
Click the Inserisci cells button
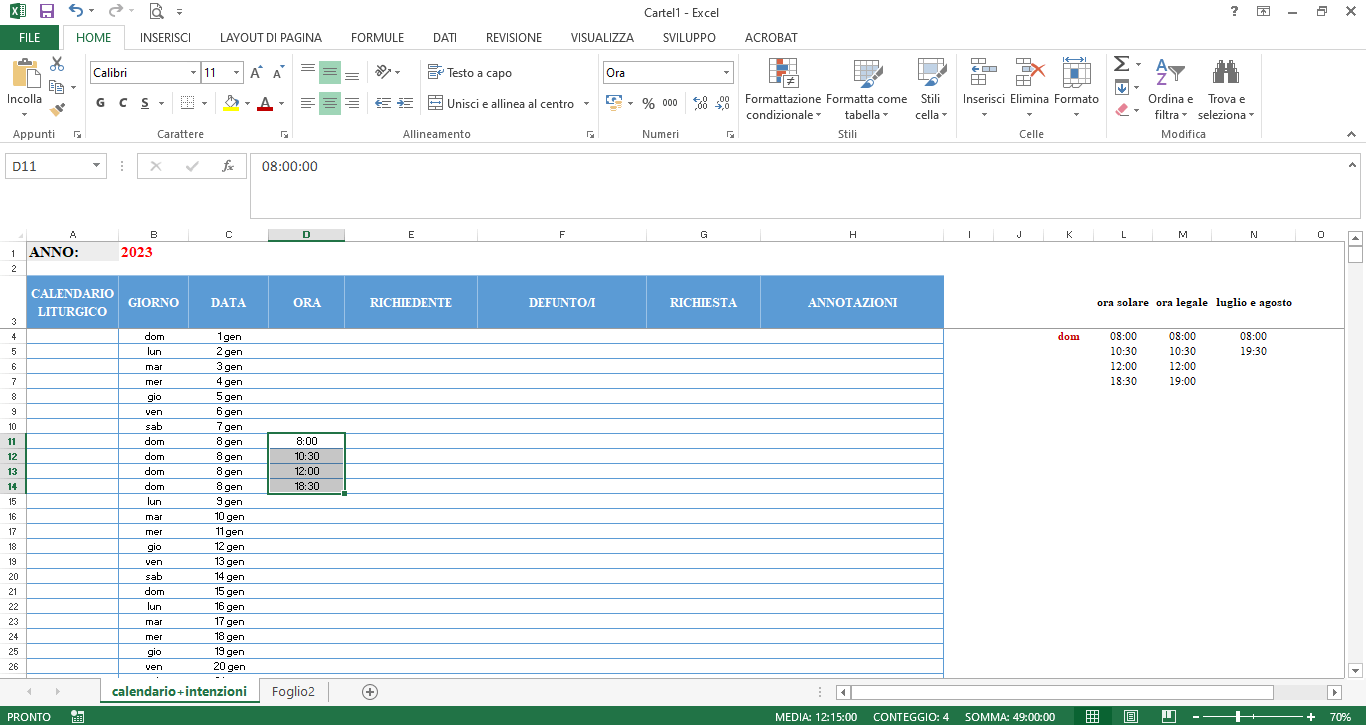(x=984, y=89)
